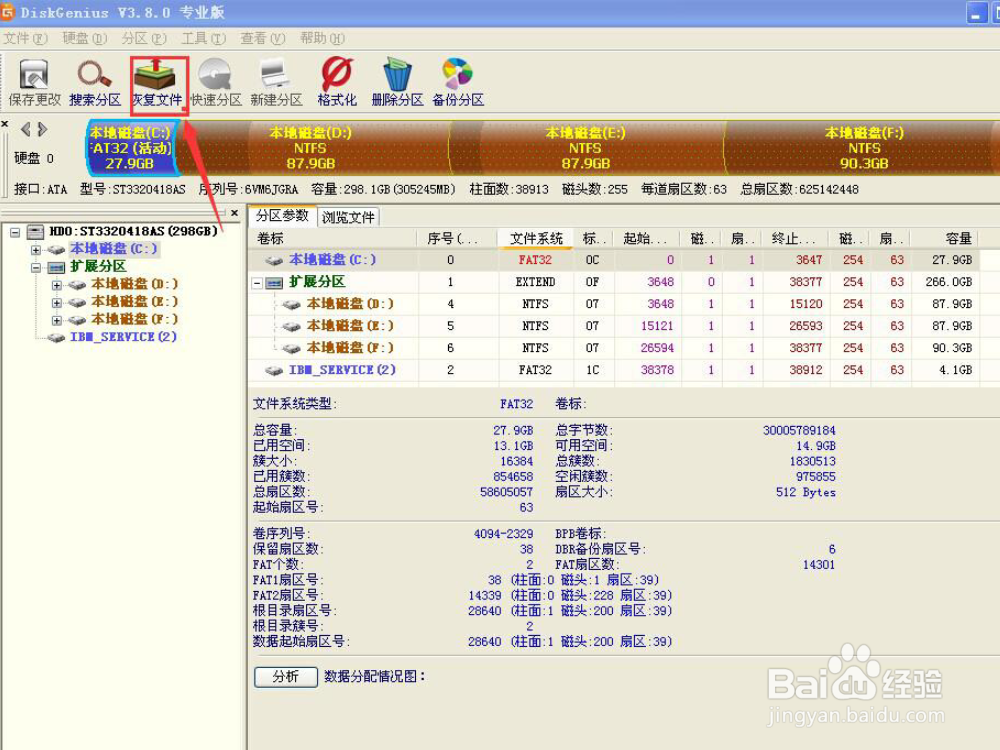Open the 查看 (View) menu

pos(262,39)
